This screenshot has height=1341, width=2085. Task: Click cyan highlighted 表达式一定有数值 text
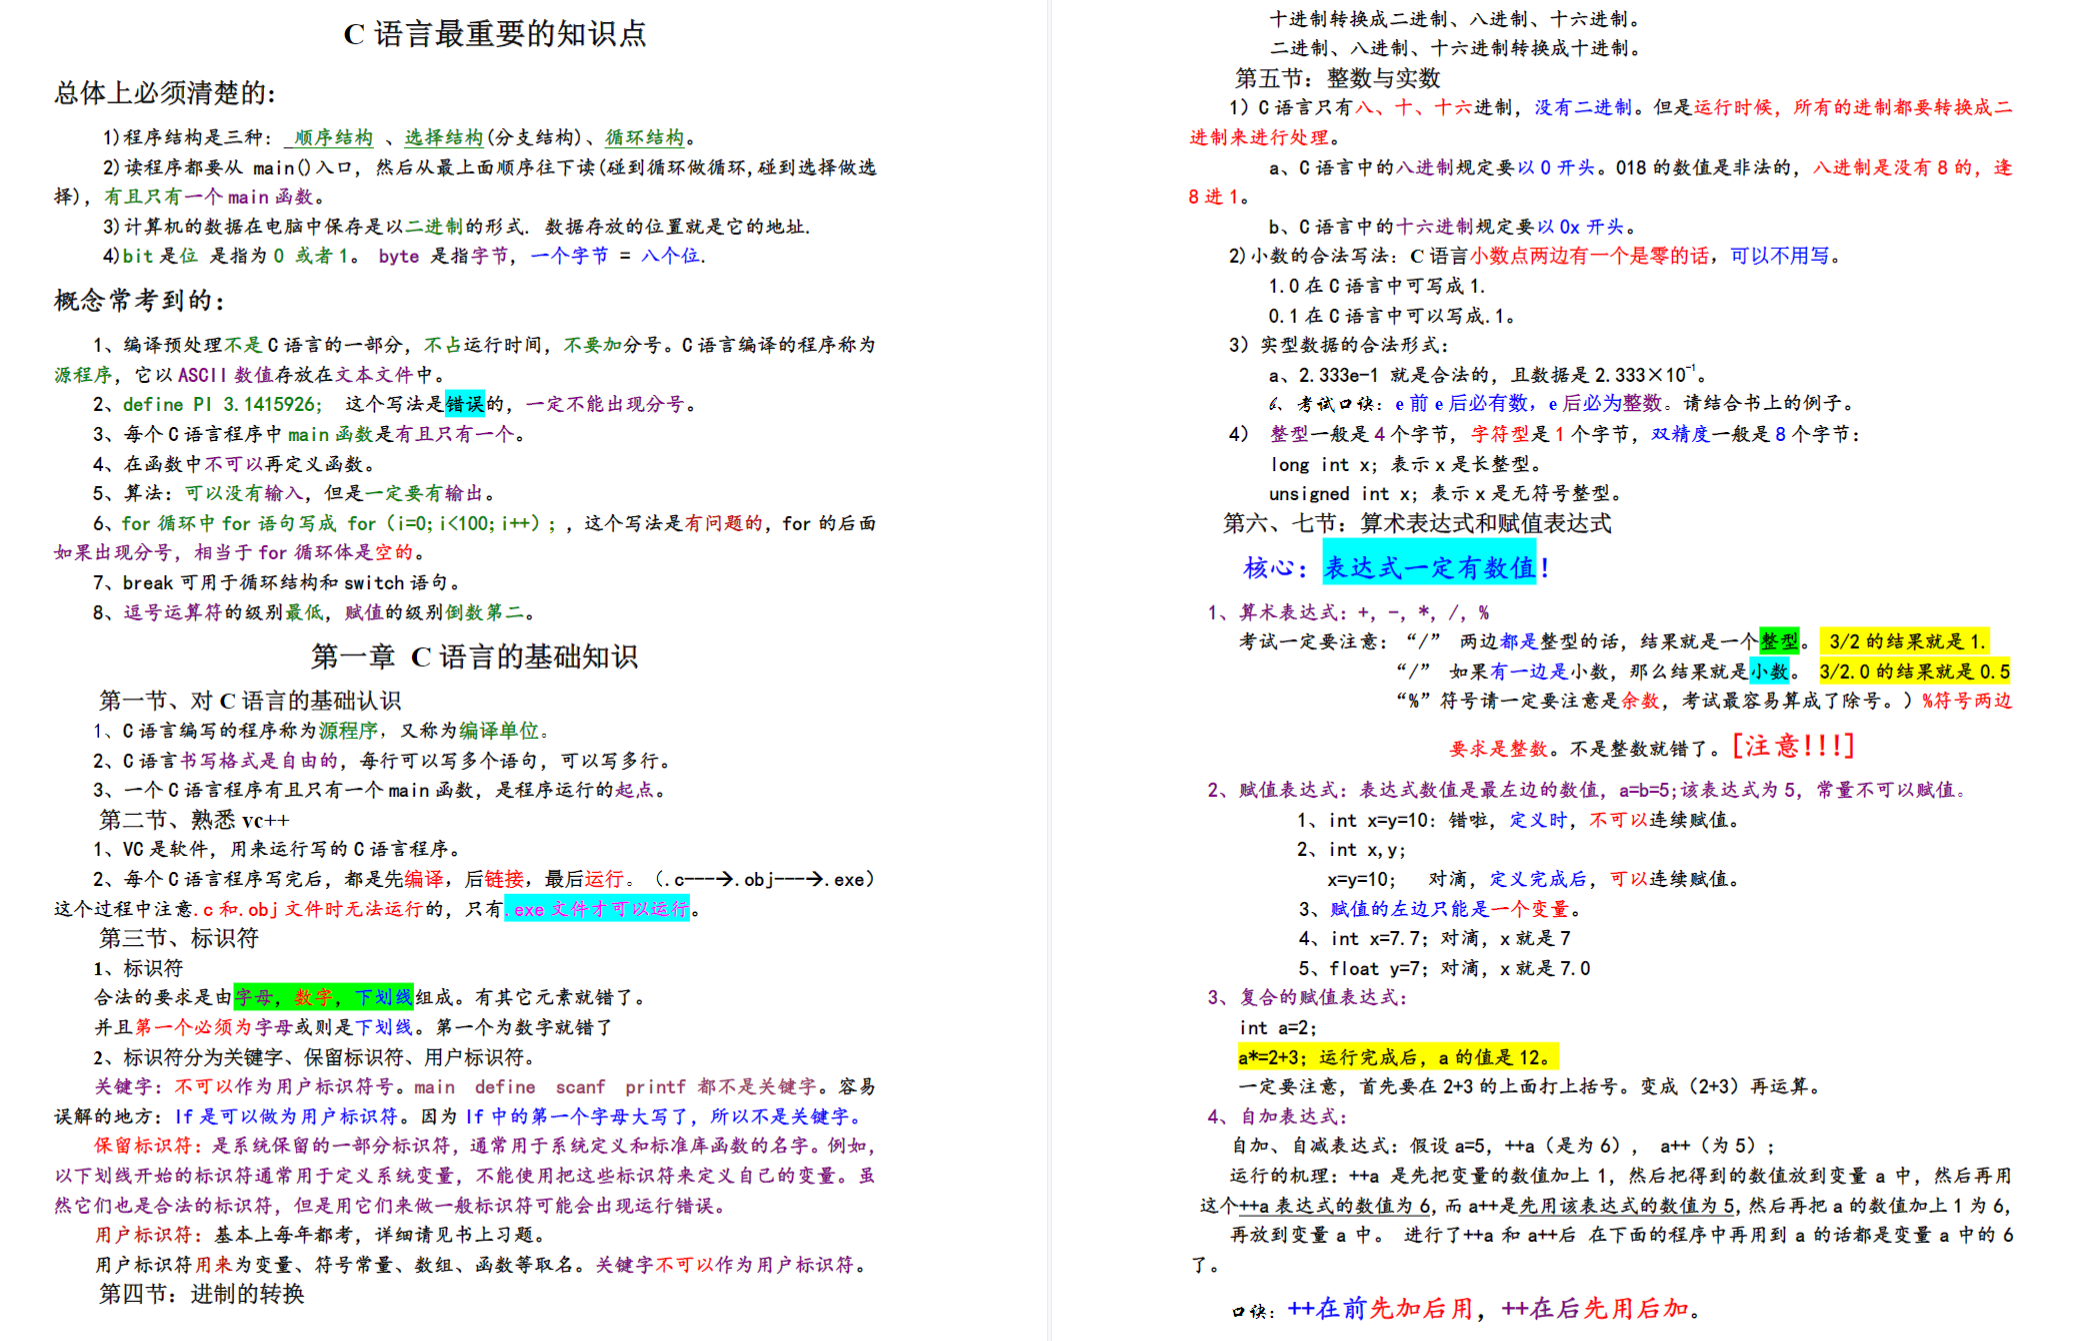[x=1430, y=567]
